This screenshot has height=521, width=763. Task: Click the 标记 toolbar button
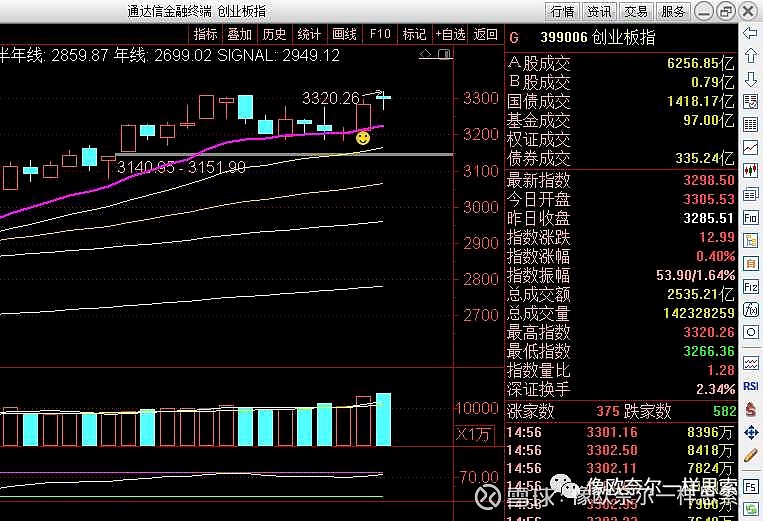414,34
